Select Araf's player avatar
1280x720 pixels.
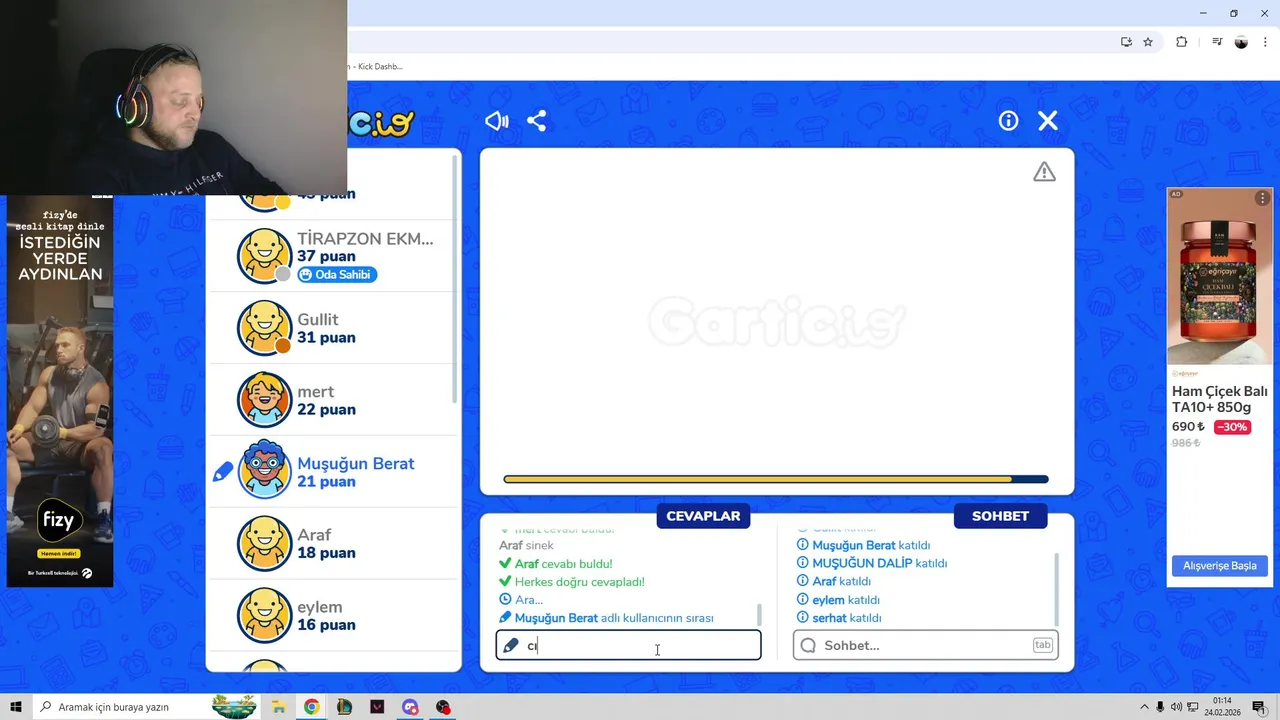(x=264, y=543)
